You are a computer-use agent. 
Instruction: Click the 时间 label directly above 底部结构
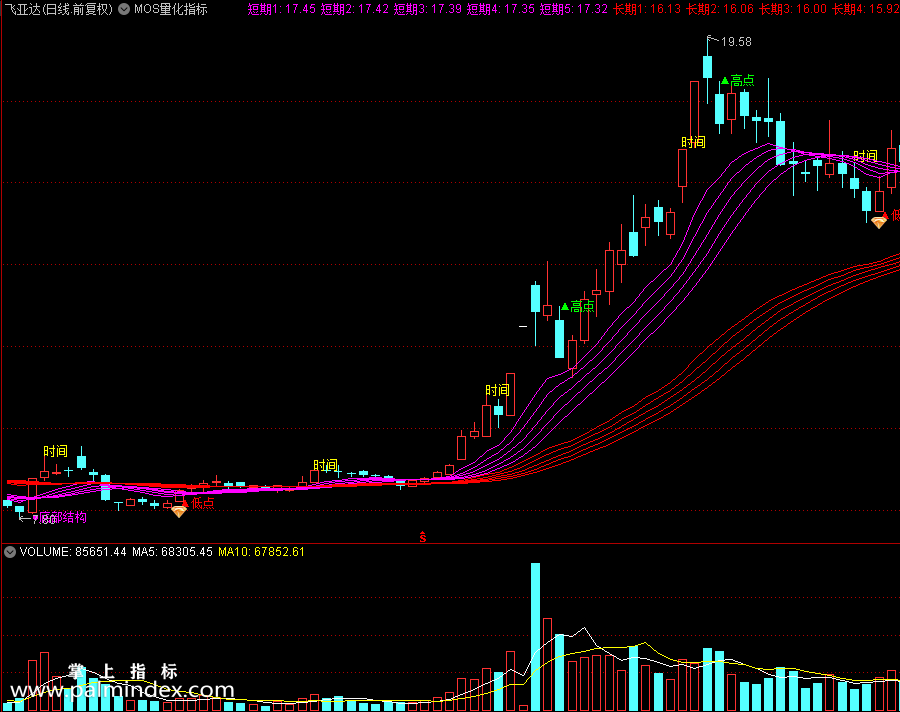[56, 451]
